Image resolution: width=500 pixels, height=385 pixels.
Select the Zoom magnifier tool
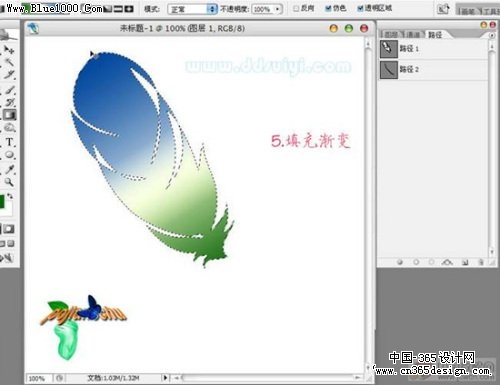pyautogui.click(x=9, y=182)
